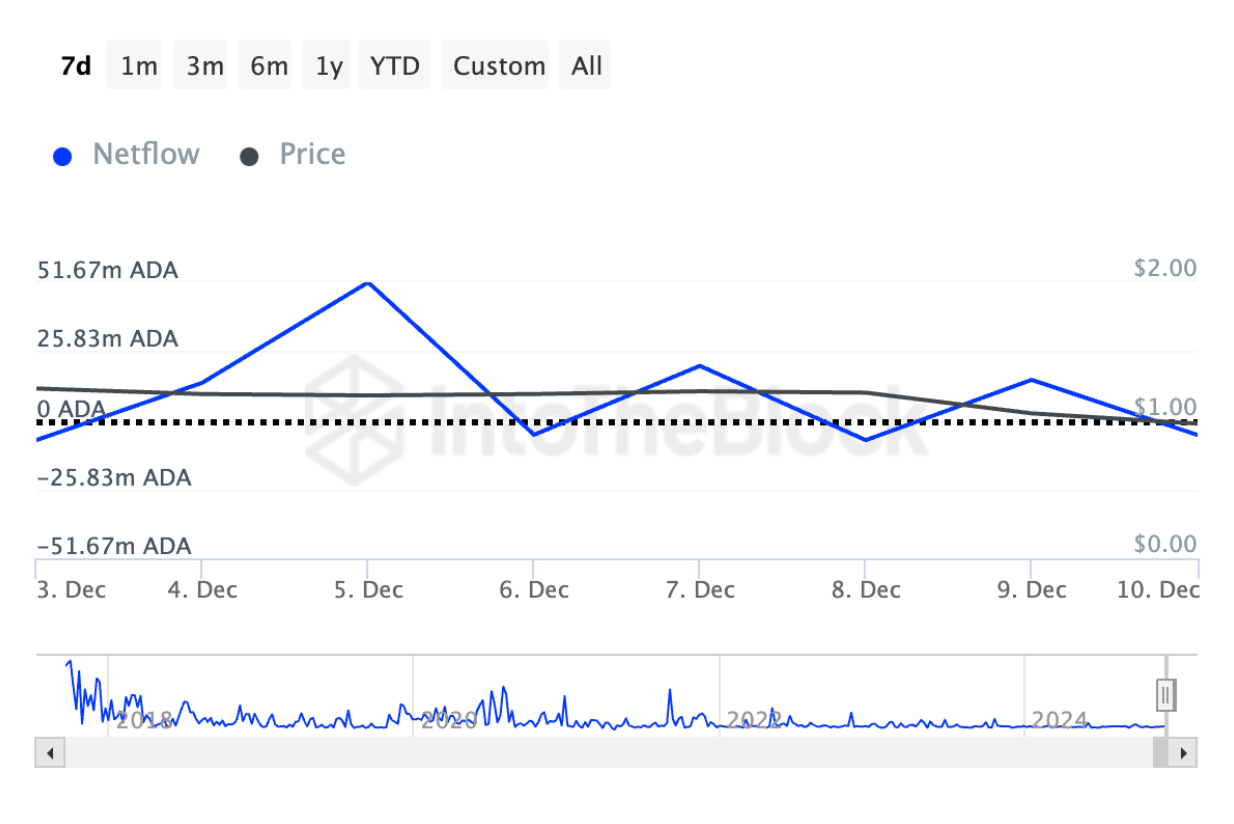
Task: Click the Netflow point on 7. Dec
Action: click(x=699, y=366)
